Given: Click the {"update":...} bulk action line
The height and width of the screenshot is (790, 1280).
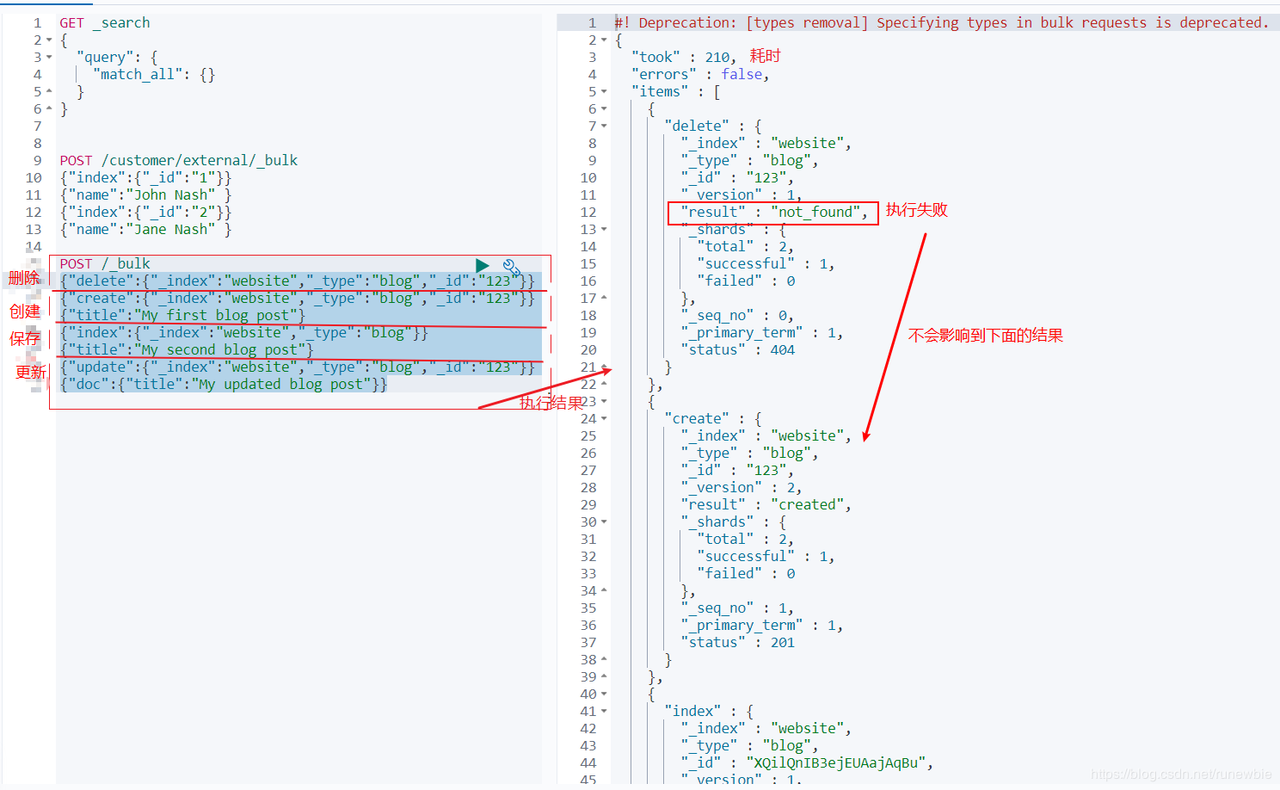Looking at the screenshot, I should click(298, 367).
